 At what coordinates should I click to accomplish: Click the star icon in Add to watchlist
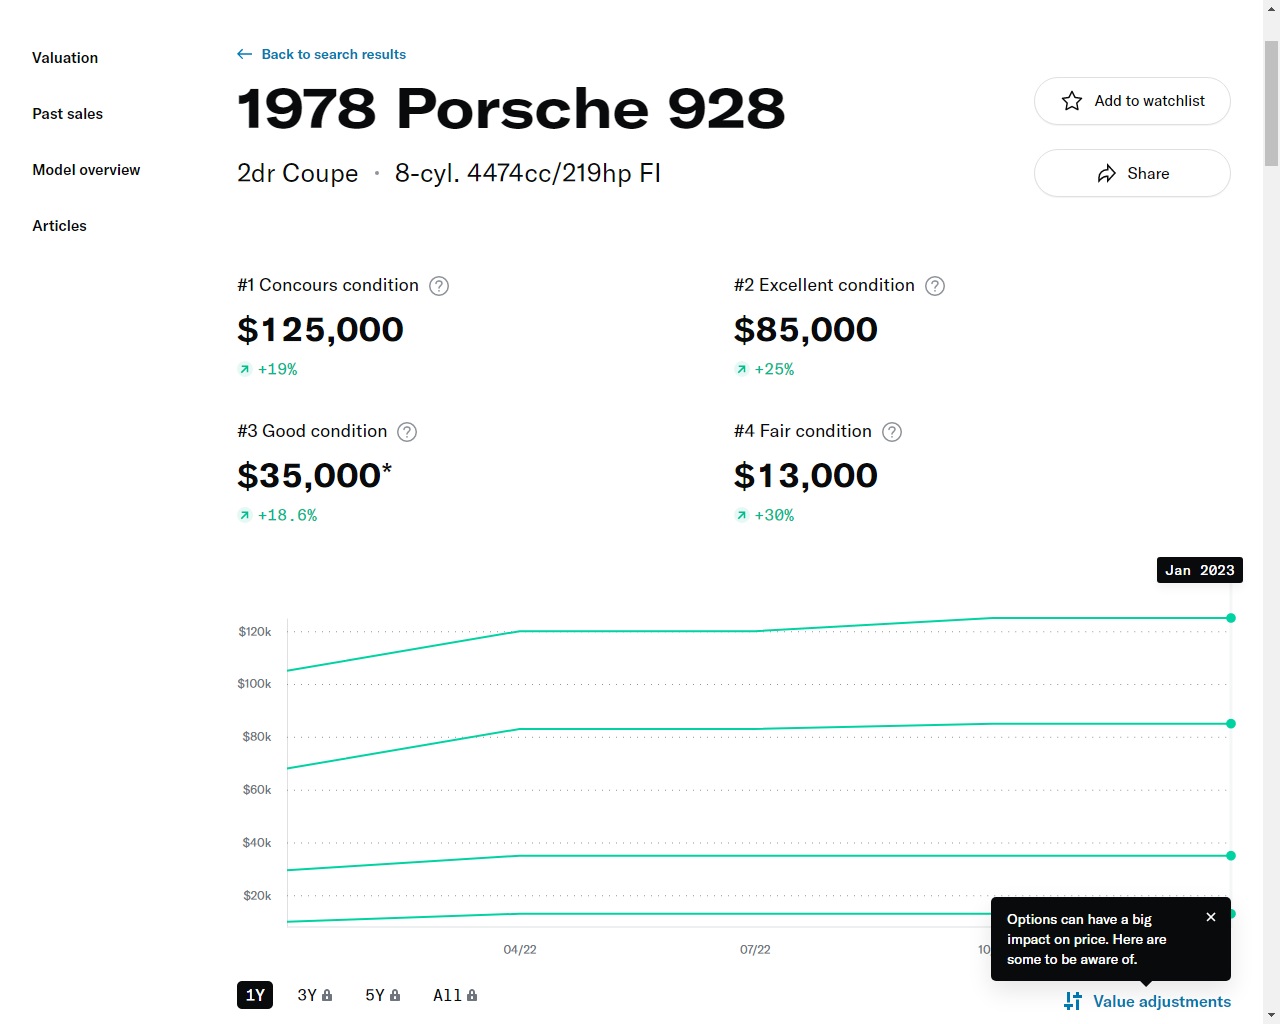click(x=1072, y=101)
